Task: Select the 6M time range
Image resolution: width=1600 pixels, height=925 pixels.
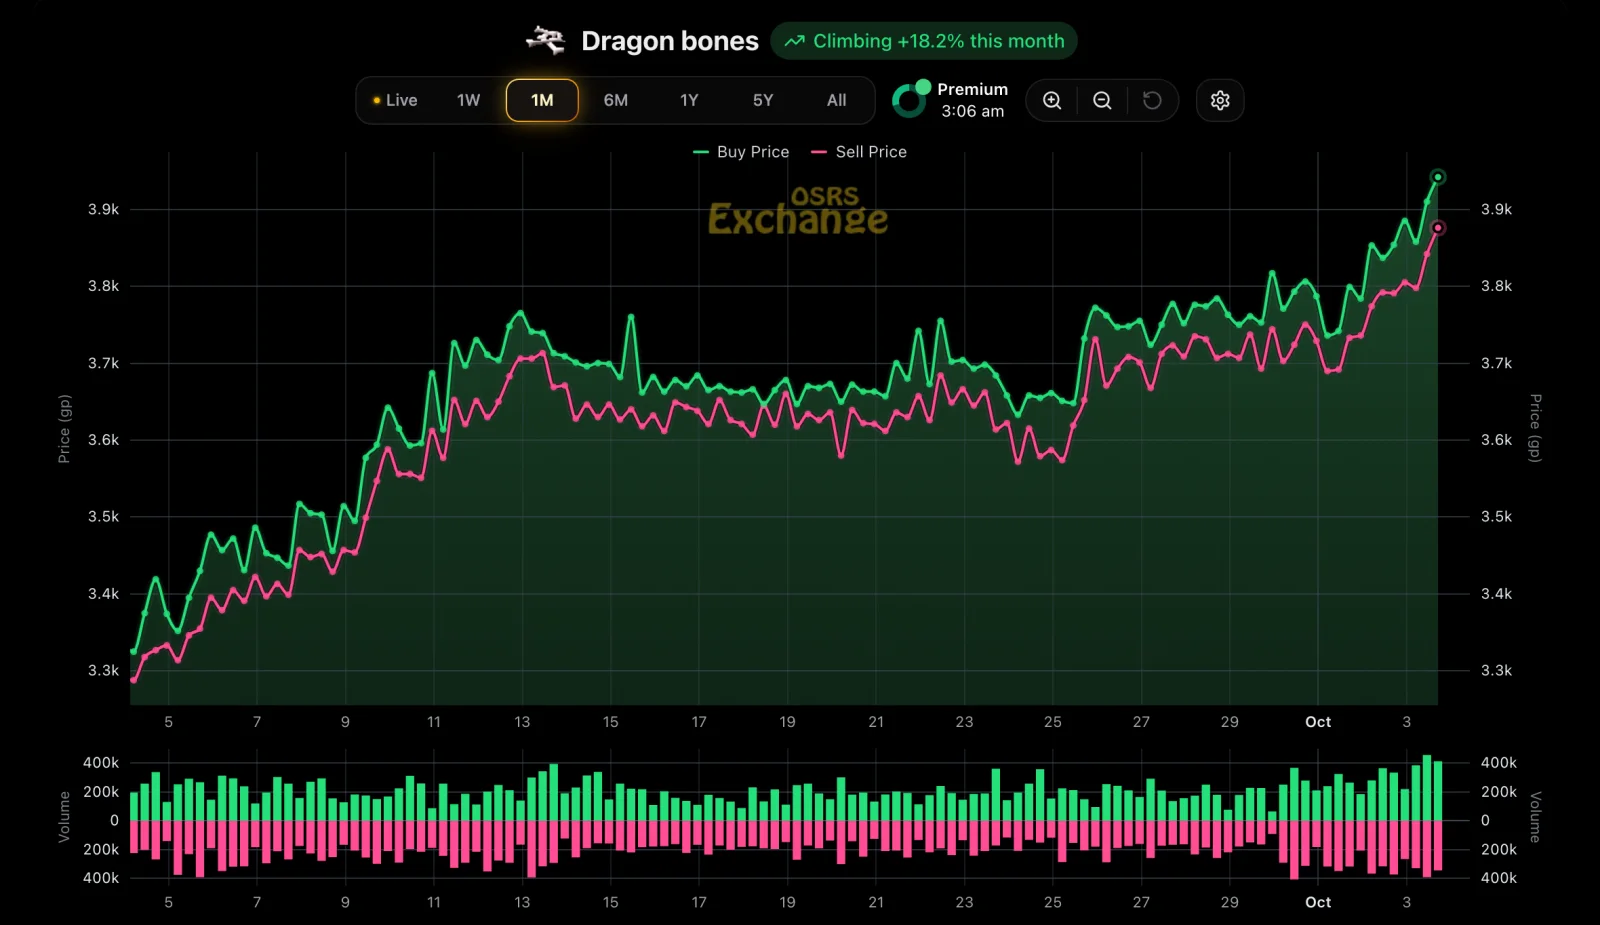Action: click(616, 100)
